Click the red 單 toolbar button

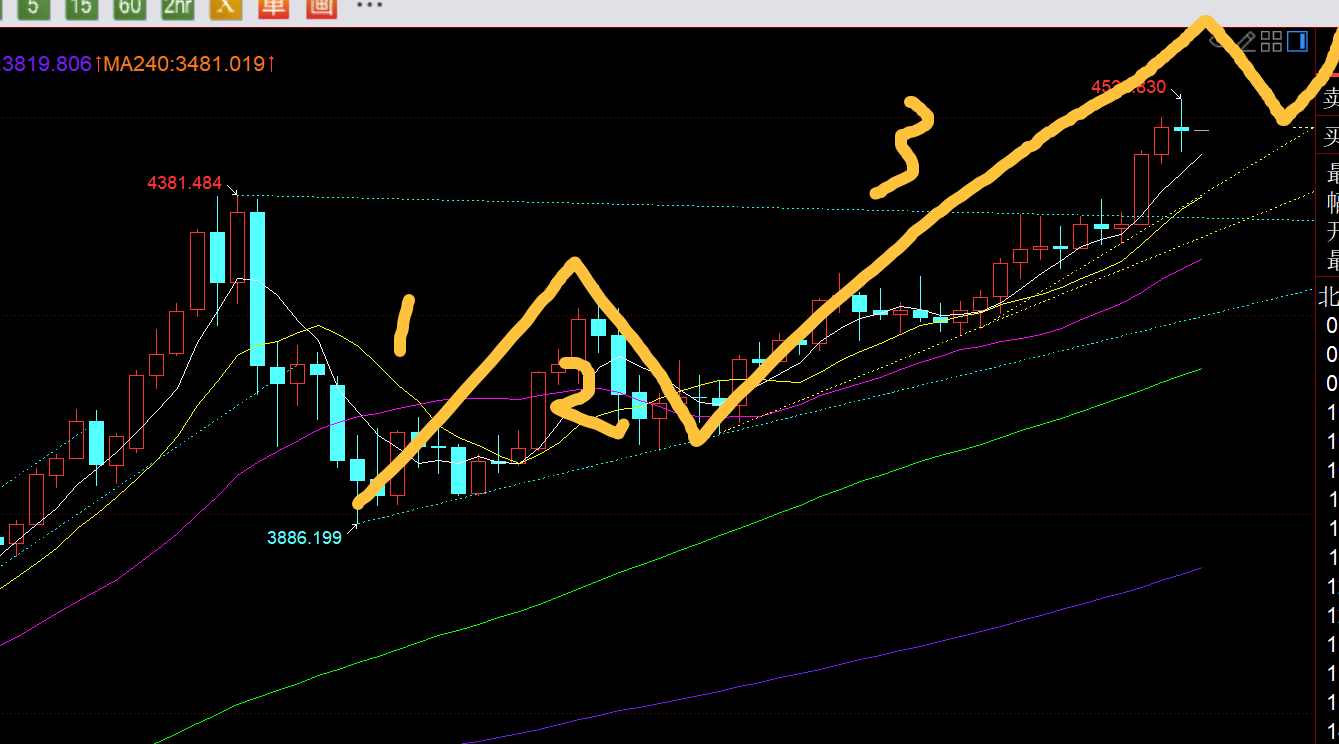pos(273,8)
